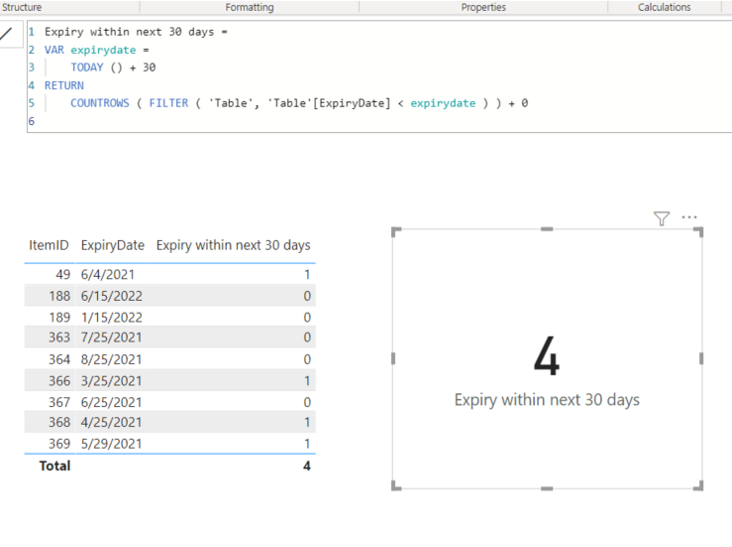Select the row with ItemID 189
Image resolution: width=732 pixels, height=547 pixels.
tap(170, 317)
